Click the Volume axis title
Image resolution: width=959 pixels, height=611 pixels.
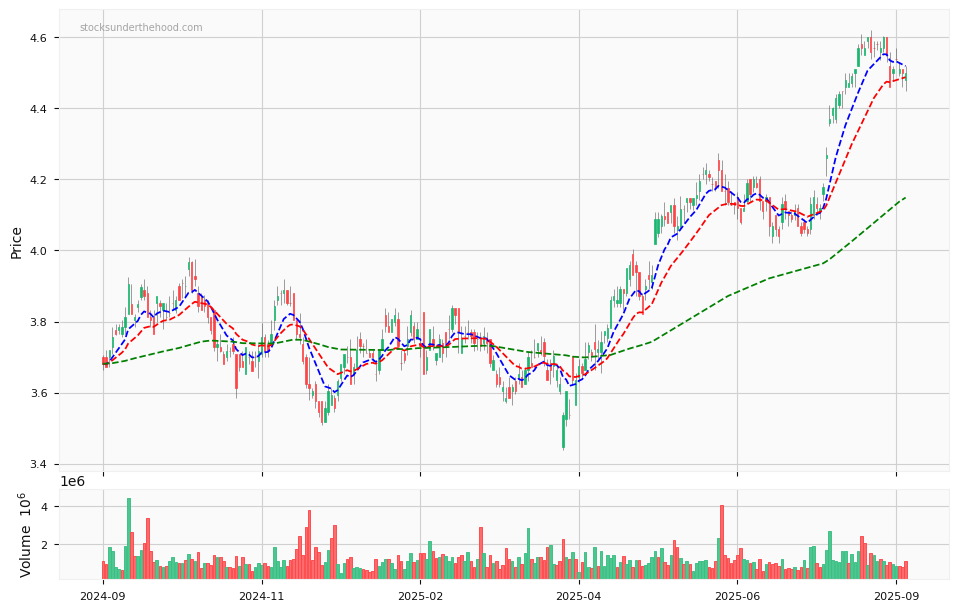[24, 535]
